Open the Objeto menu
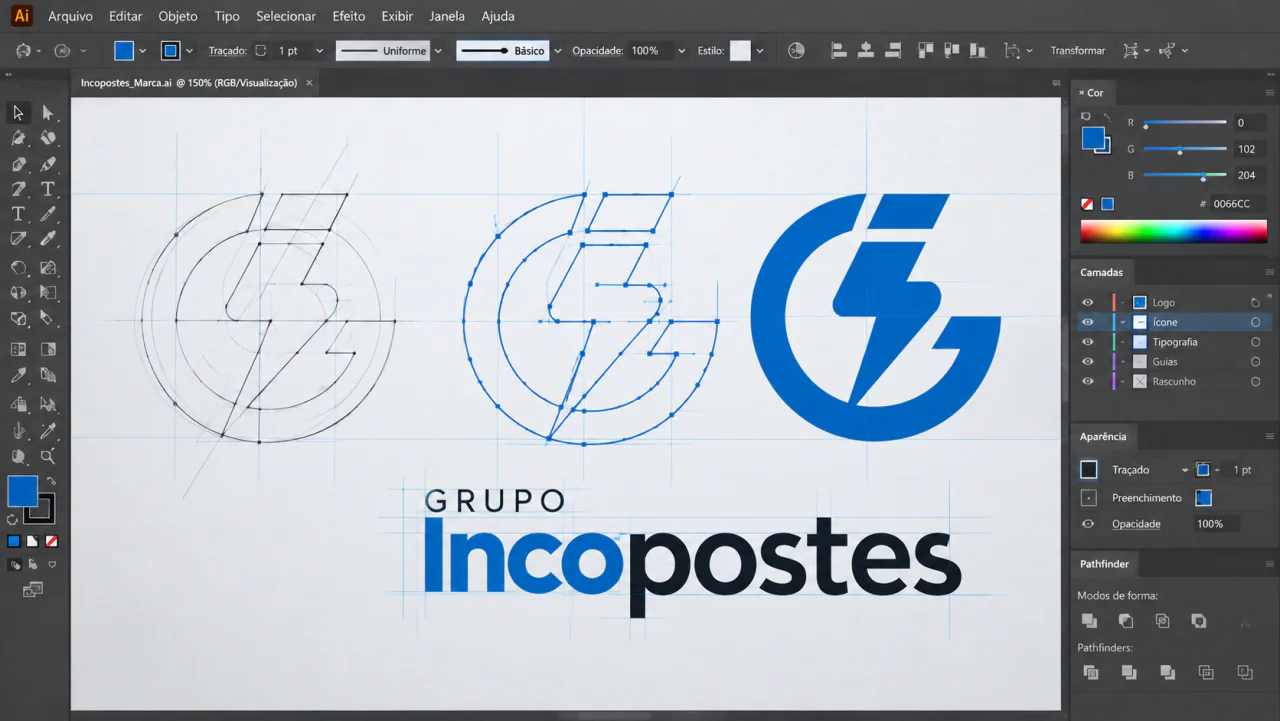Image resolution: width=1280 pixels, height=721 pixels. point(178,16)
